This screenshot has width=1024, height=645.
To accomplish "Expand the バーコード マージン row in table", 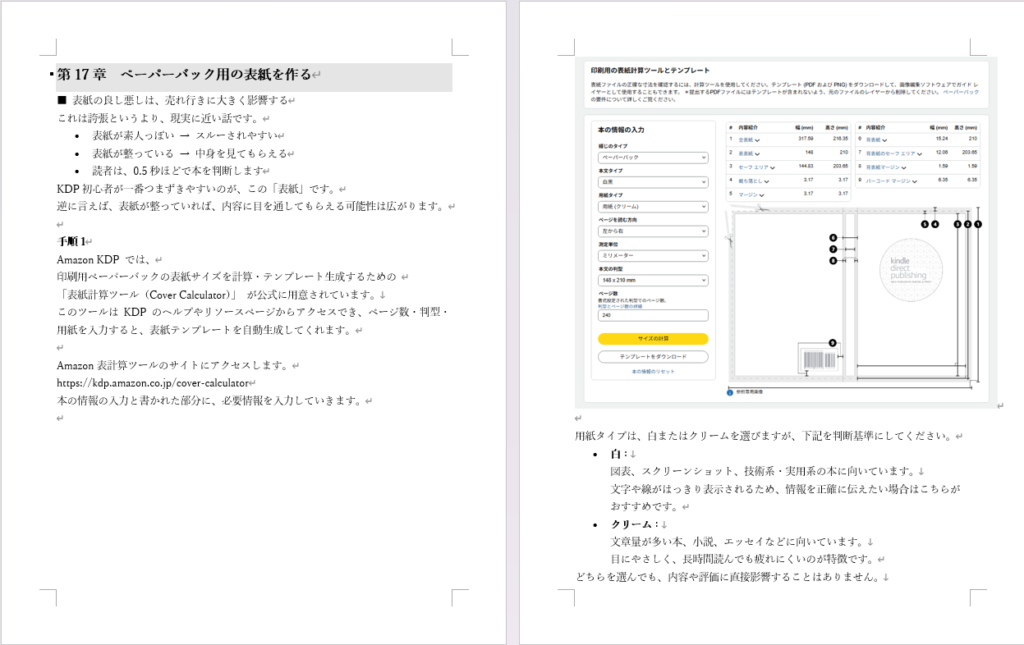I will point(914,181).
